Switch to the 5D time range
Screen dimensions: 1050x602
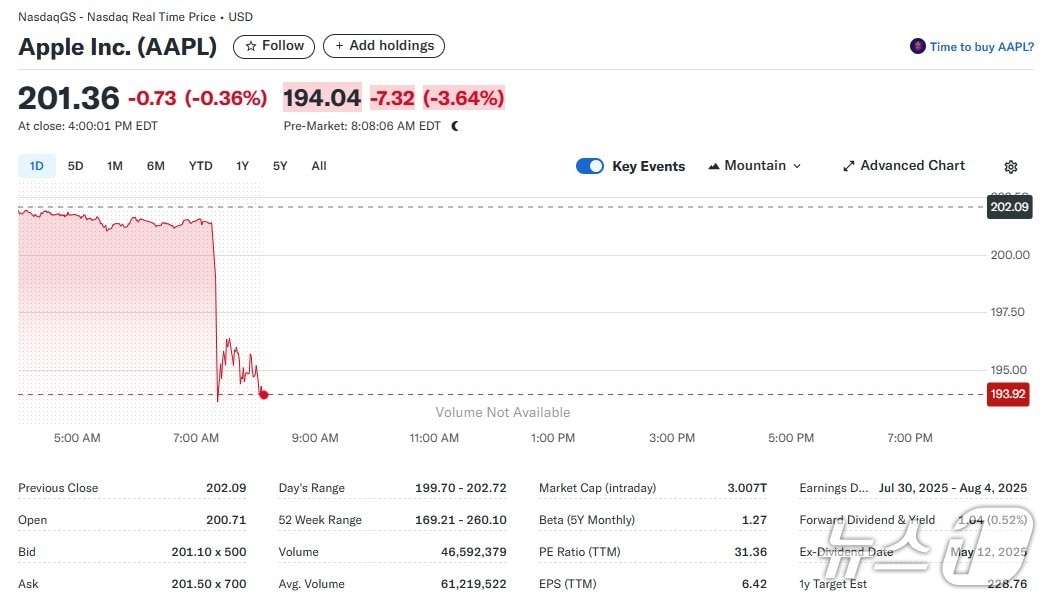tap(76, 166)
